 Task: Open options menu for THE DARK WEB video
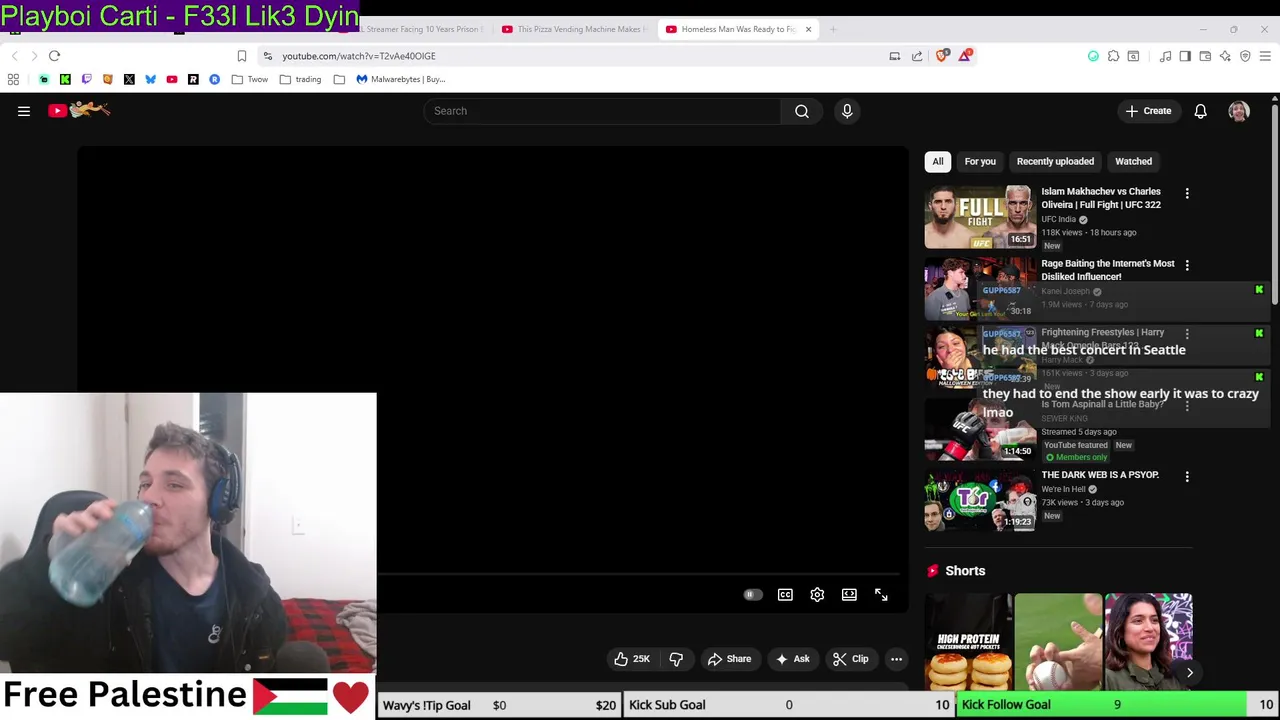tap(1187, 477)
